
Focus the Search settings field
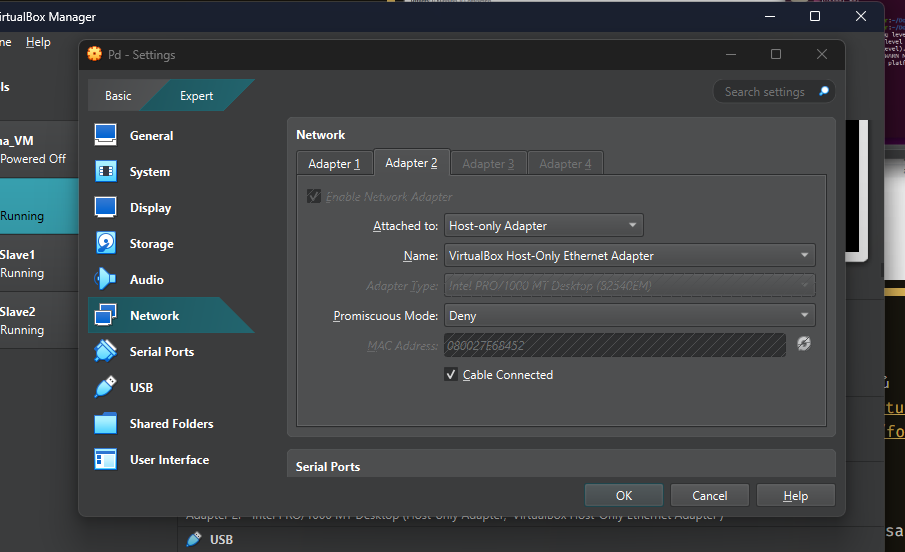[x=766, y=92]
